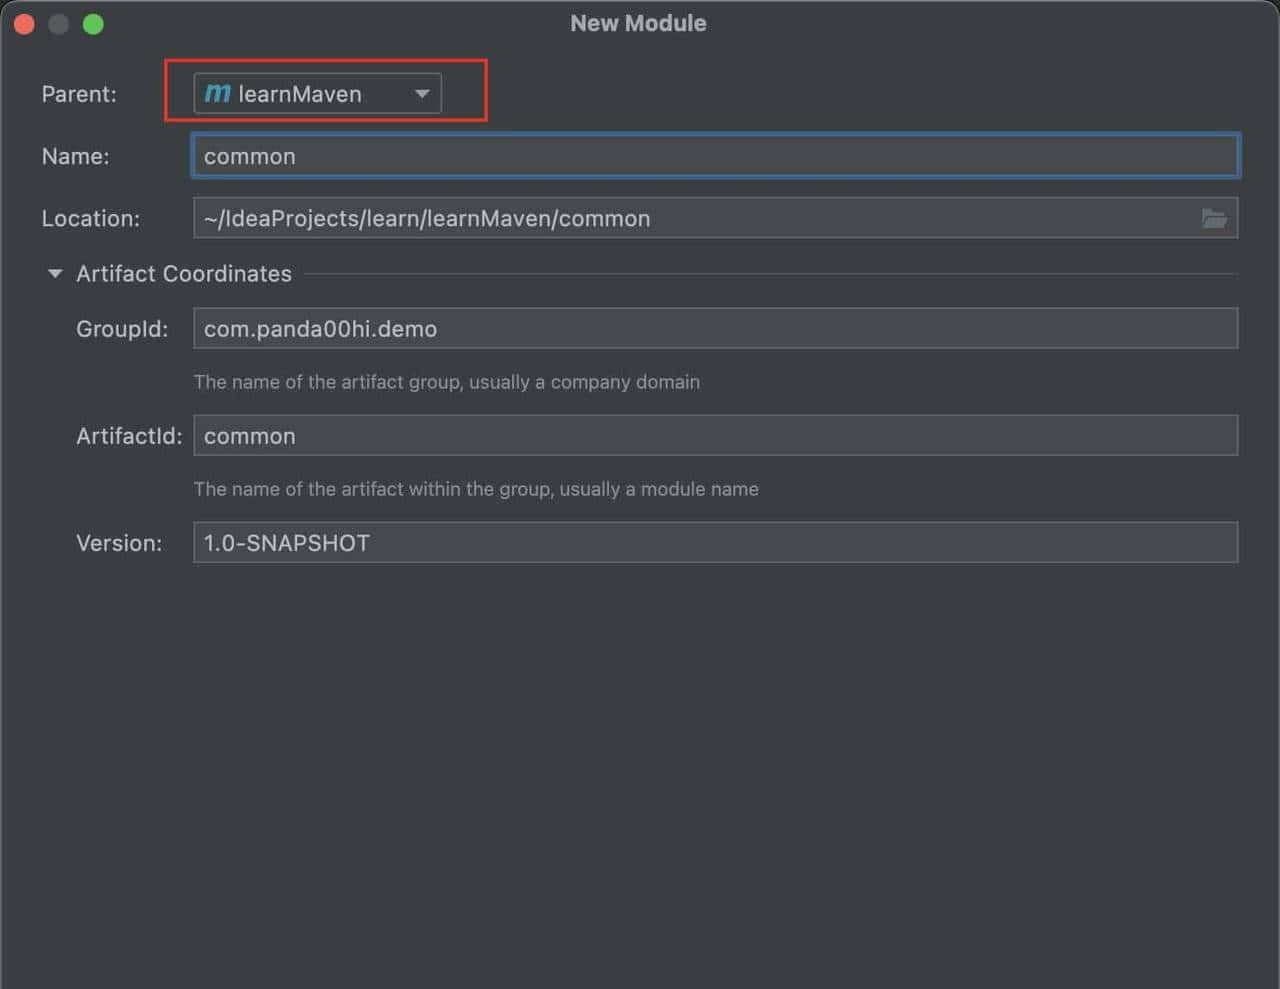Collapse the Artifact Coordinates section triangle
This screenshot has width=1280, height=989.
(x=55, y=273)
